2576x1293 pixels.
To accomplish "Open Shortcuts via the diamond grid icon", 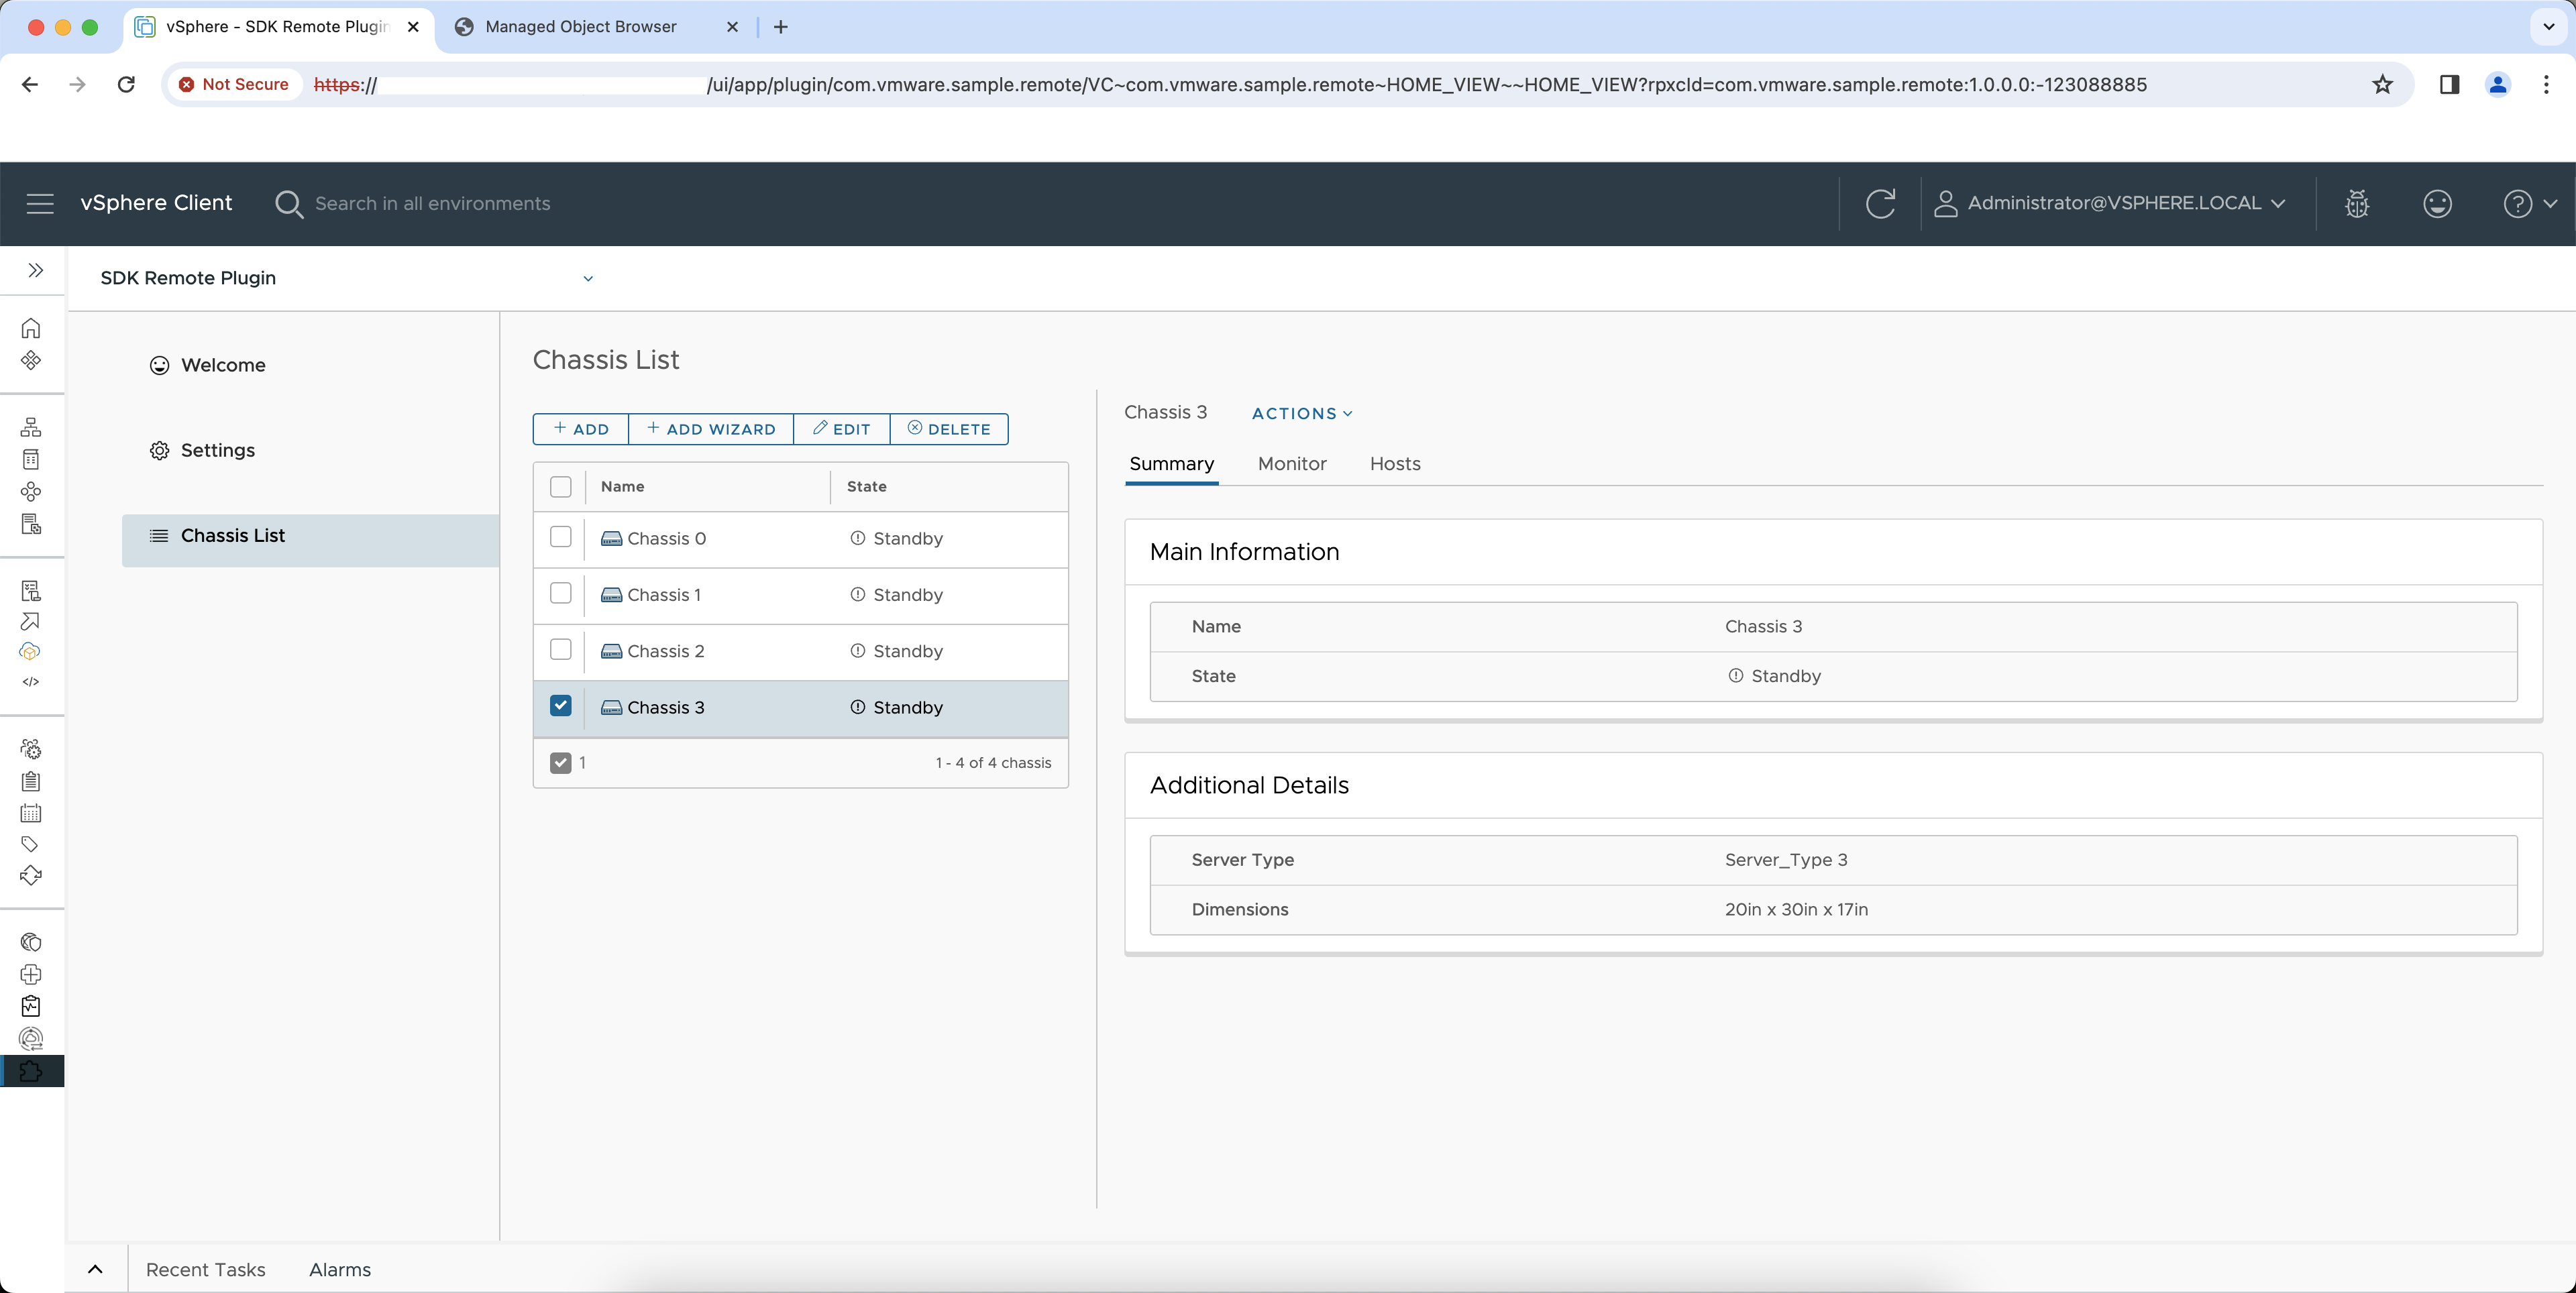I will click(31, 361).
